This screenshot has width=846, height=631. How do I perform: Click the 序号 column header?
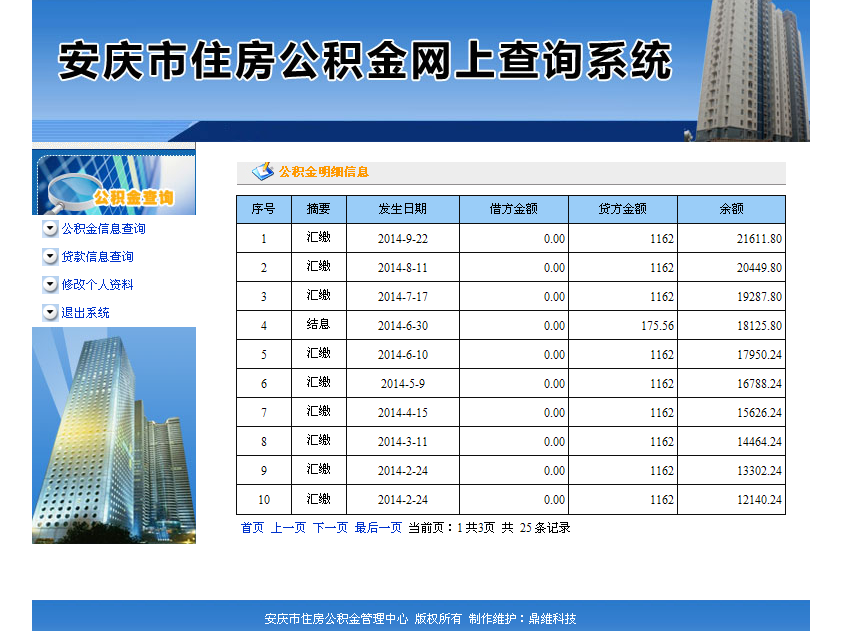264,209
